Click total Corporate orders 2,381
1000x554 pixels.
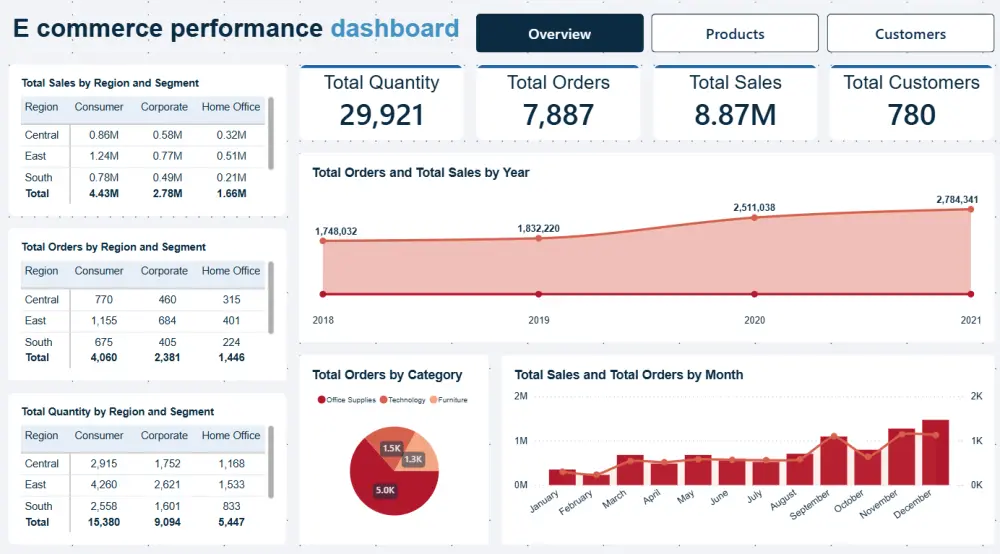pos(167,358)
